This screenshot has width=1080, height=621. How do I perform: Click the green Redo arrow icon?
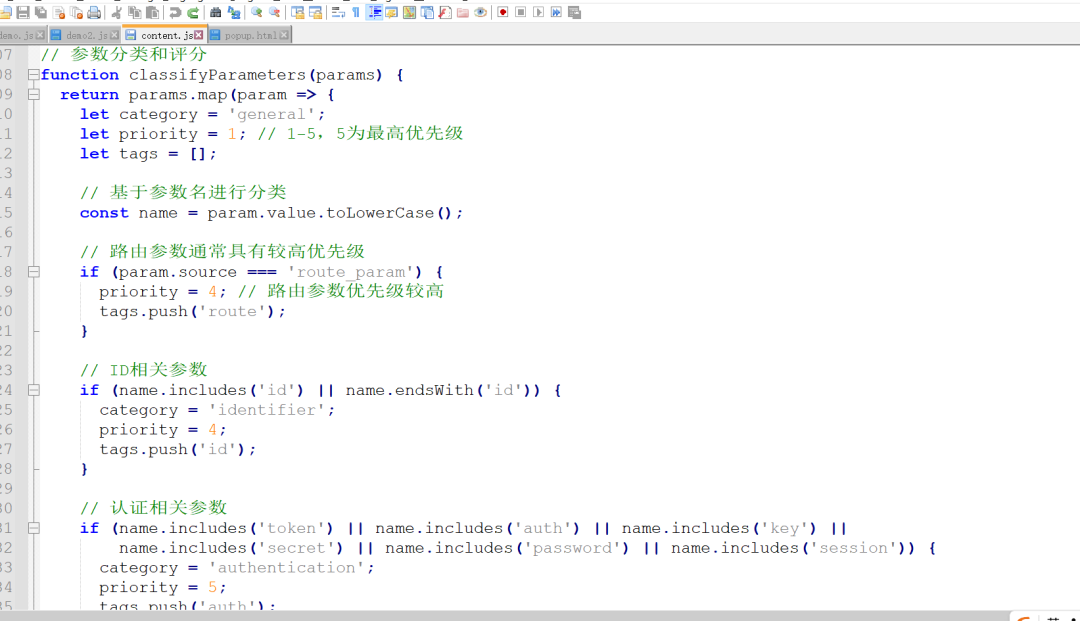click(193, 12)
